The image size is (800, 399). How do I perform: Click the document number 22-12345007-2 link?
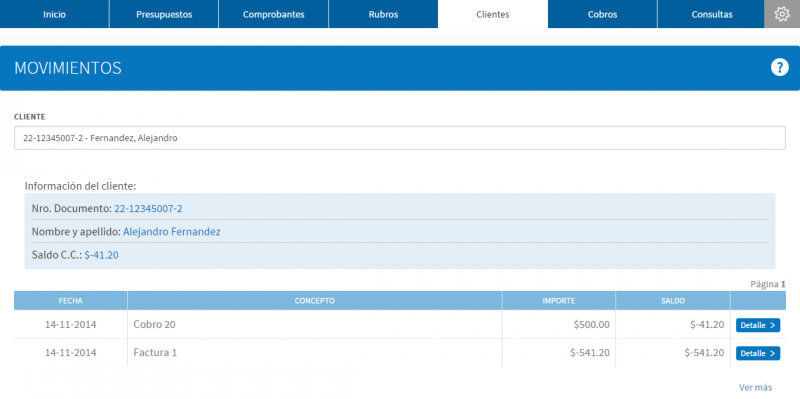[x=148, y=209]
